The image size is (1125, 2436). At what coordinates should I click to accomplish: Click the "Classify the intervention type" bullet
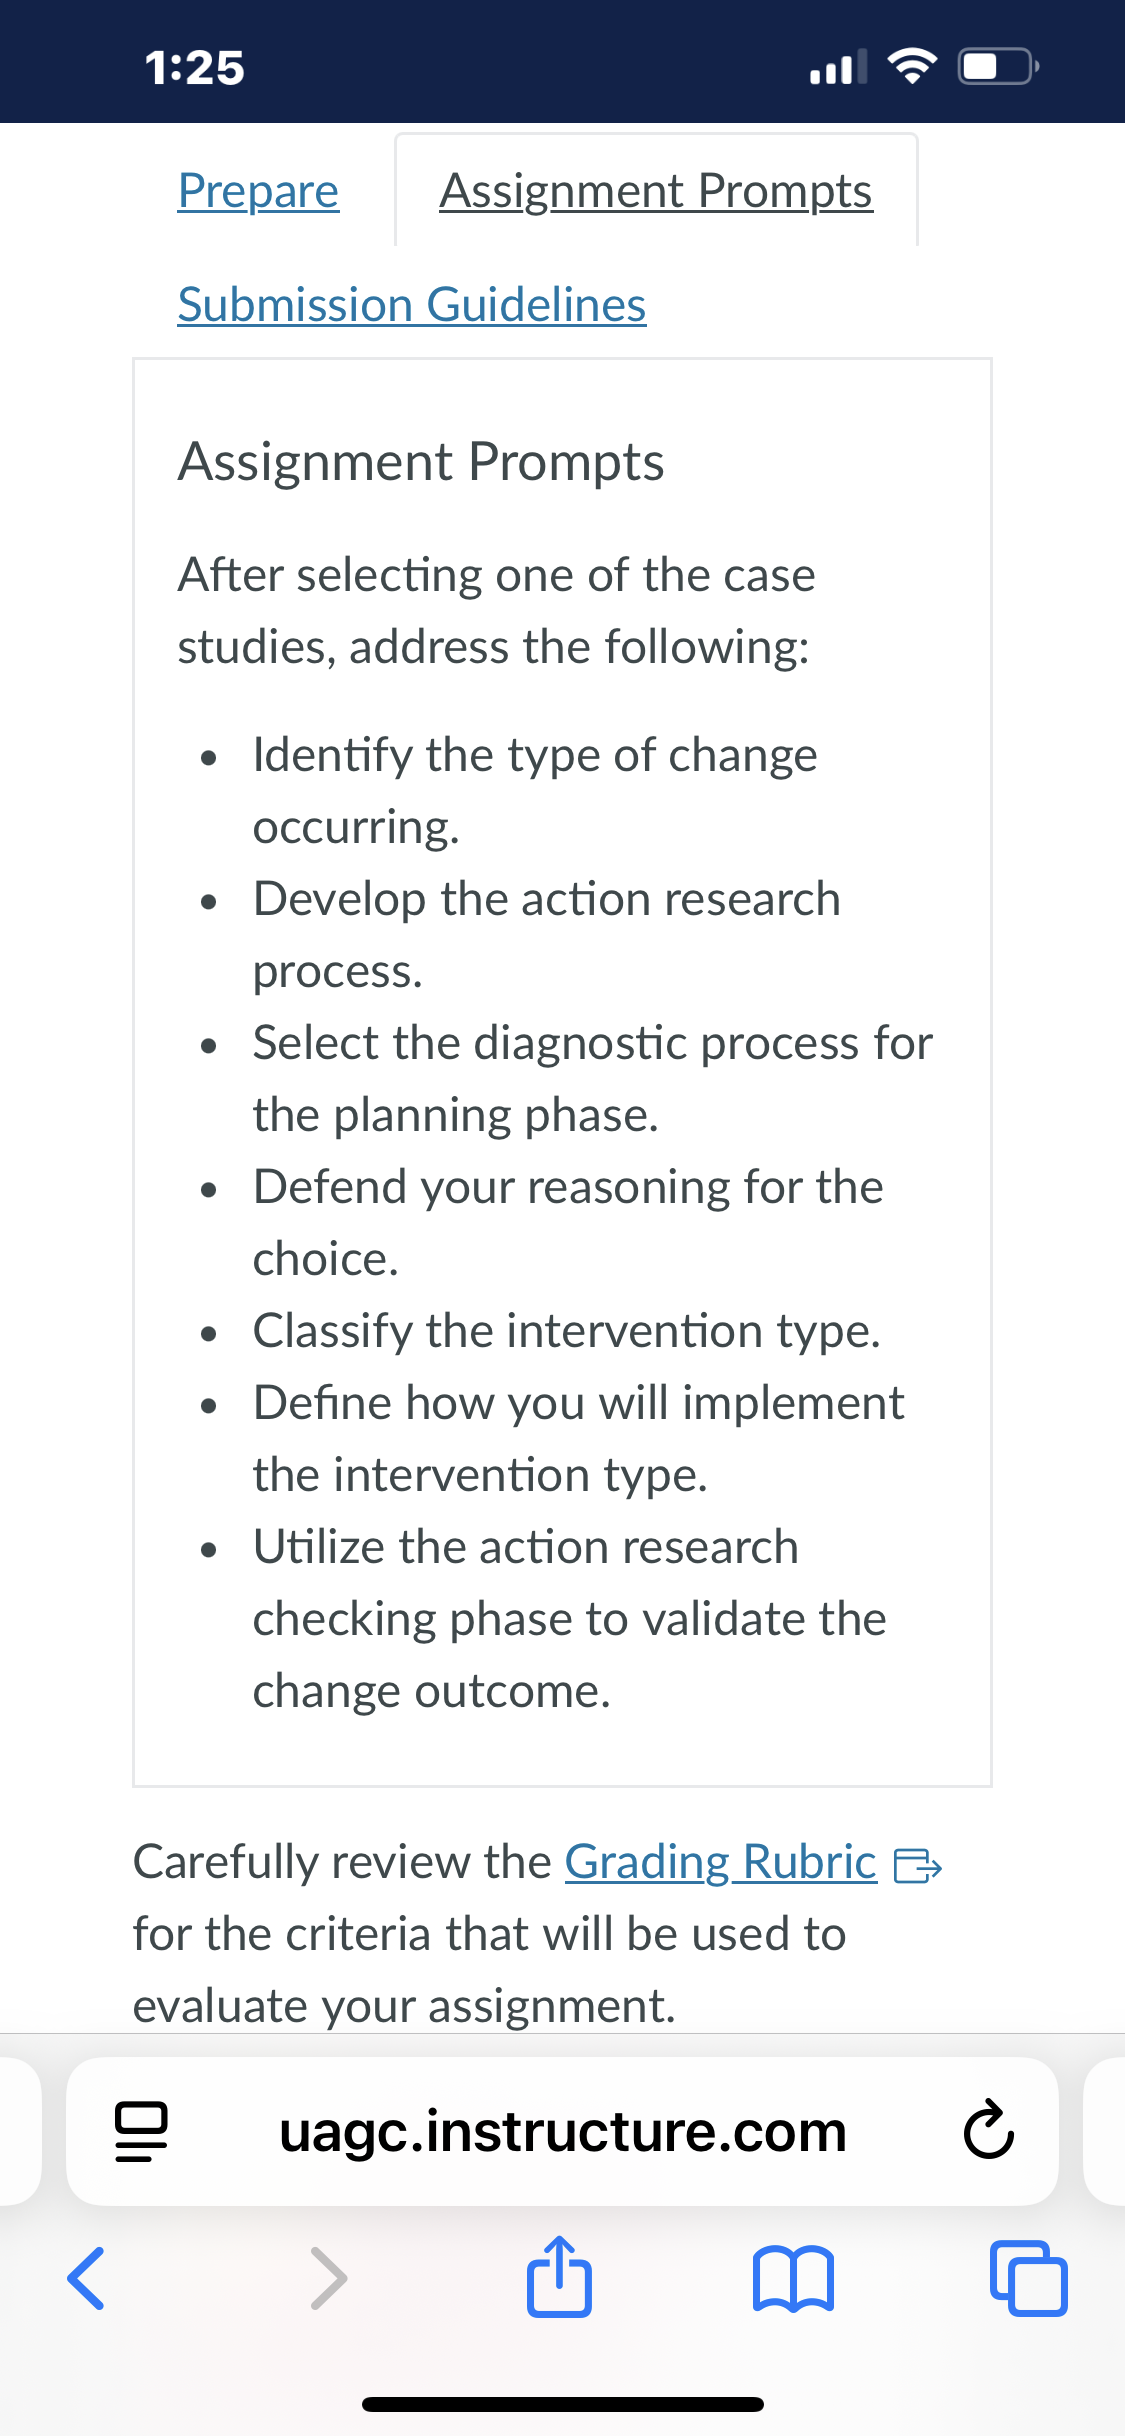(566, 1331)
